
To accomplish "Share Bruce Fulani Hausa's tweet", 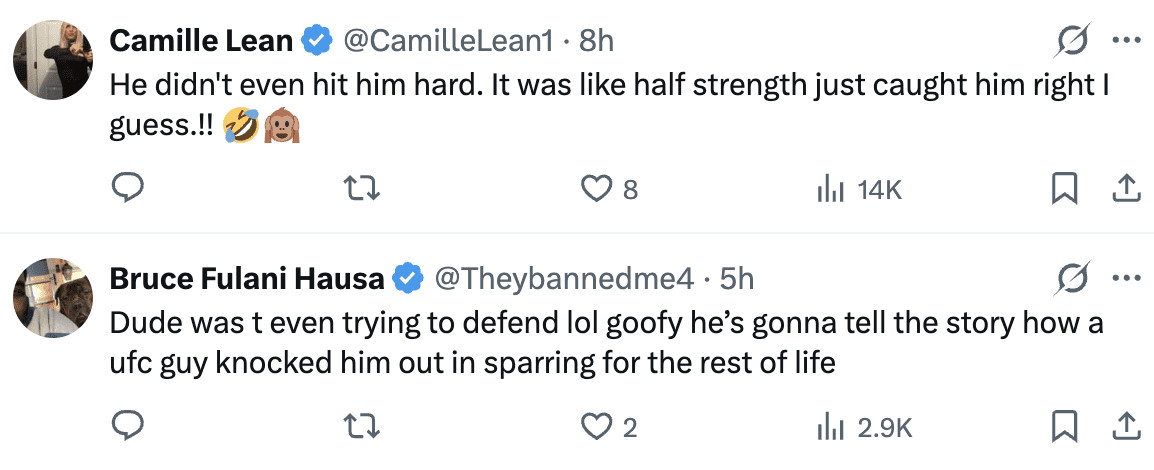I will [x=1123, y=427].
